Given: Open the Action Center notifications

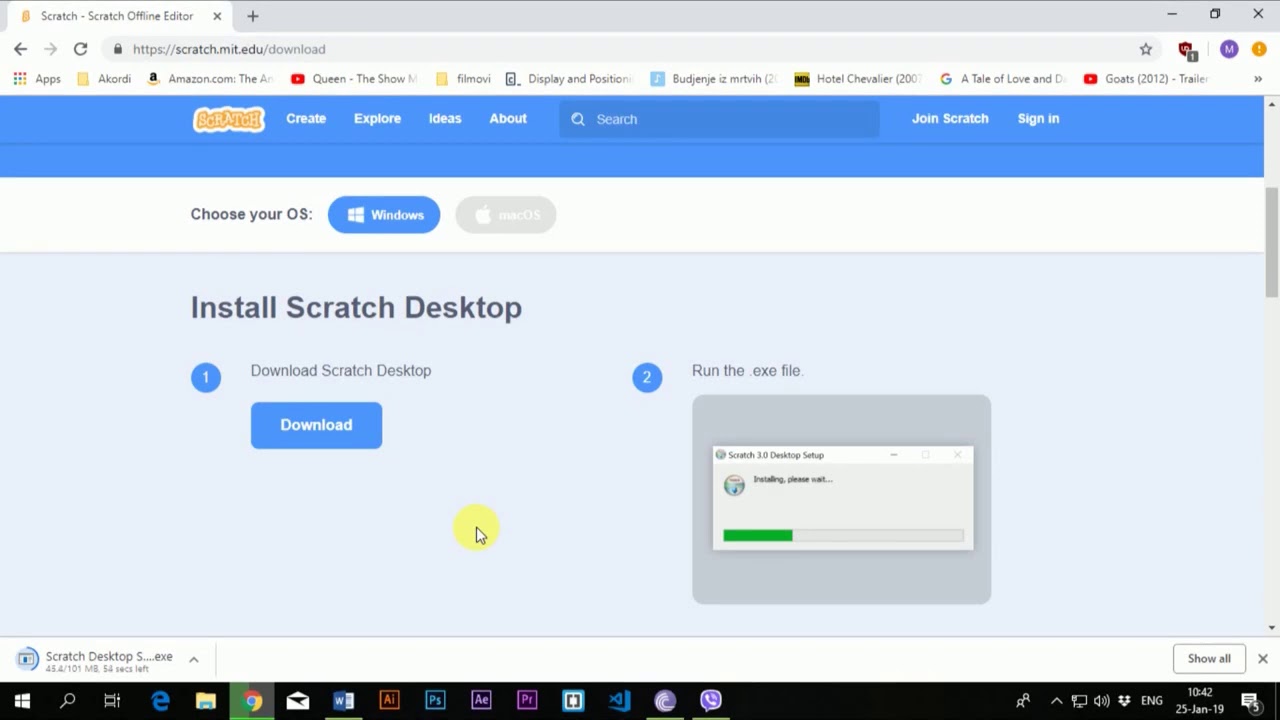Looking at the screenshot, I should 1250,701.
